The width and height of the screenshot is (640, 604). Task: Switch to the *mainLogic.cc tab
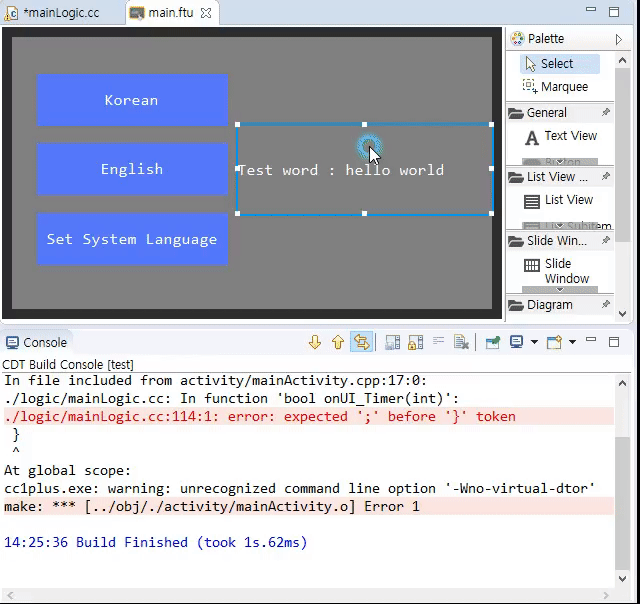click(61, 13)
